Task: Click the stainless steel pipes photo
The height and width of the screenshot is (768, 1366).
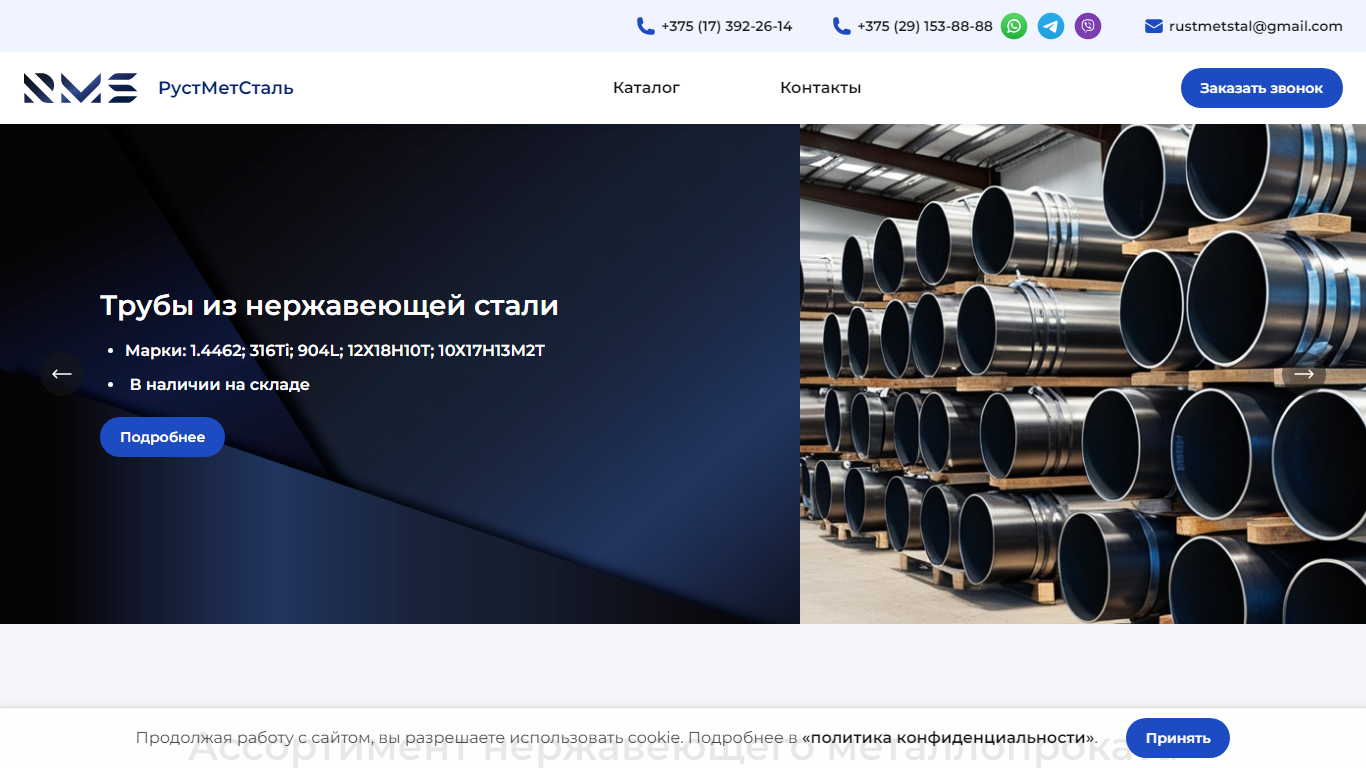Action: [x=1083, y=374]
